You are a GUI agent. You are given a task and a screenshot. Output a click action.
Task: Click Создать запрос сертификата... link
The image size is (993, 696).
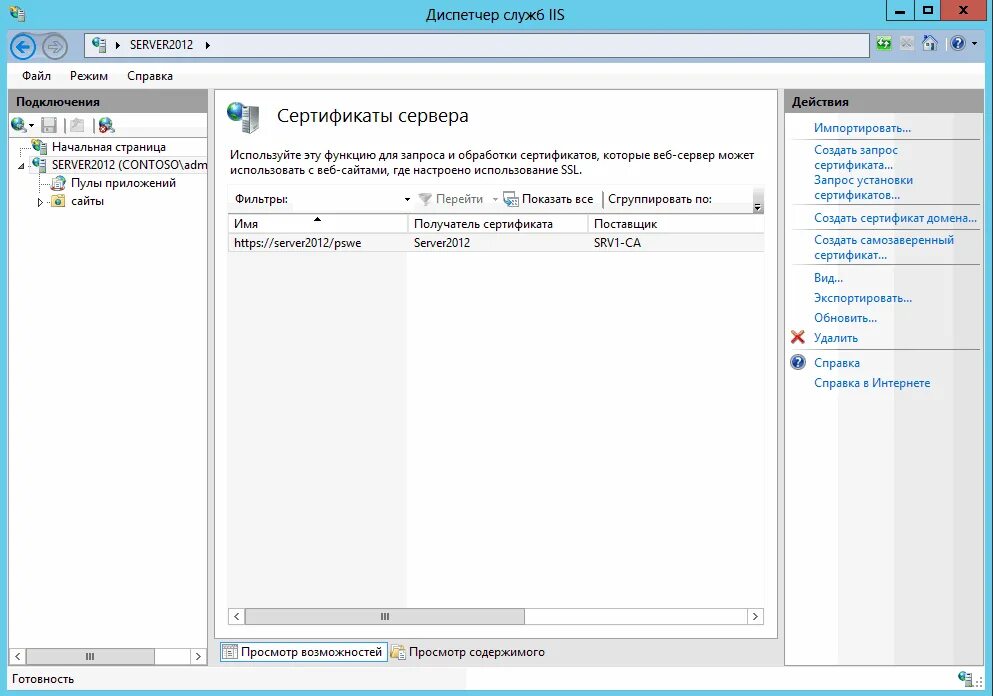(x=856, y=158)
